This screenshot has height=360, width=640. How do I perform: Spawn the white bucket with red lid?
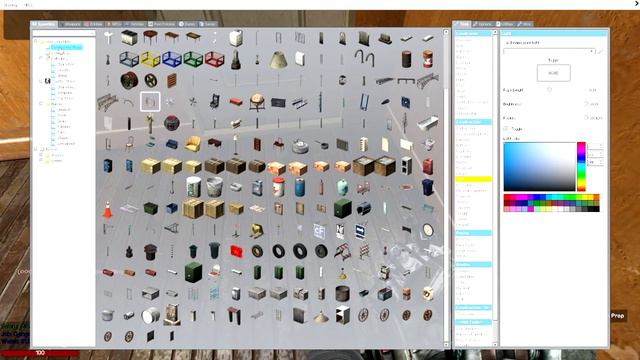click(x=278, y=187)
